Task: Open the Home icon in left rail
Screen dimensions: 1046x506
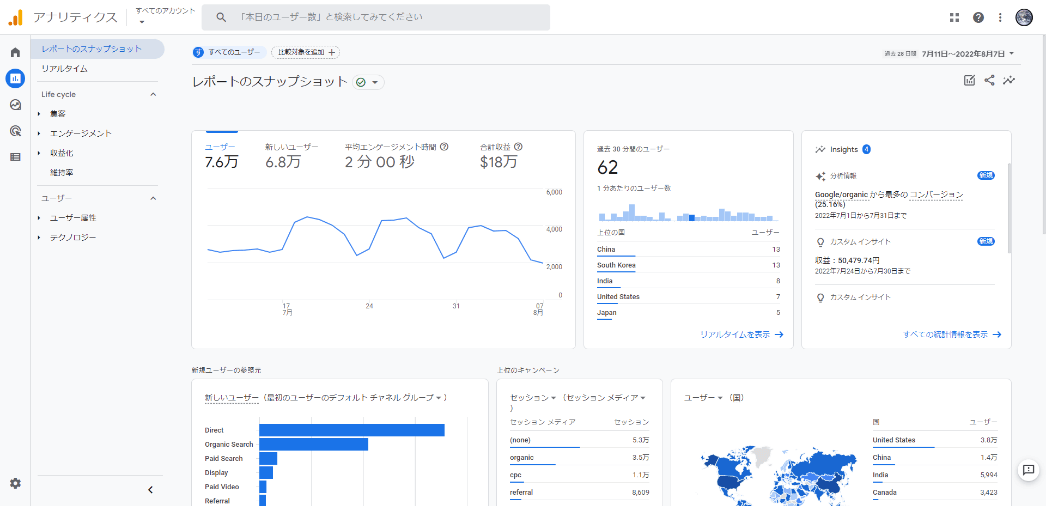Action: pos(15,53)
